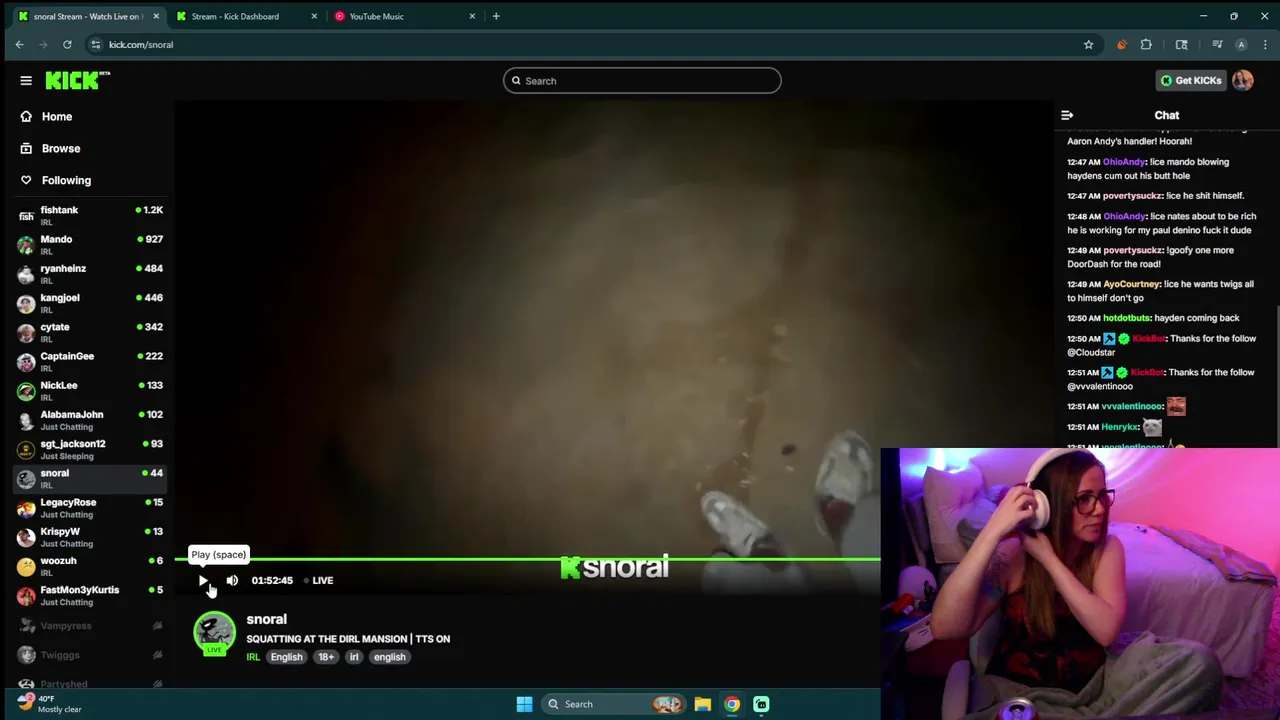
Task: Click the player's green progress bar
Action: pos(528,559)
